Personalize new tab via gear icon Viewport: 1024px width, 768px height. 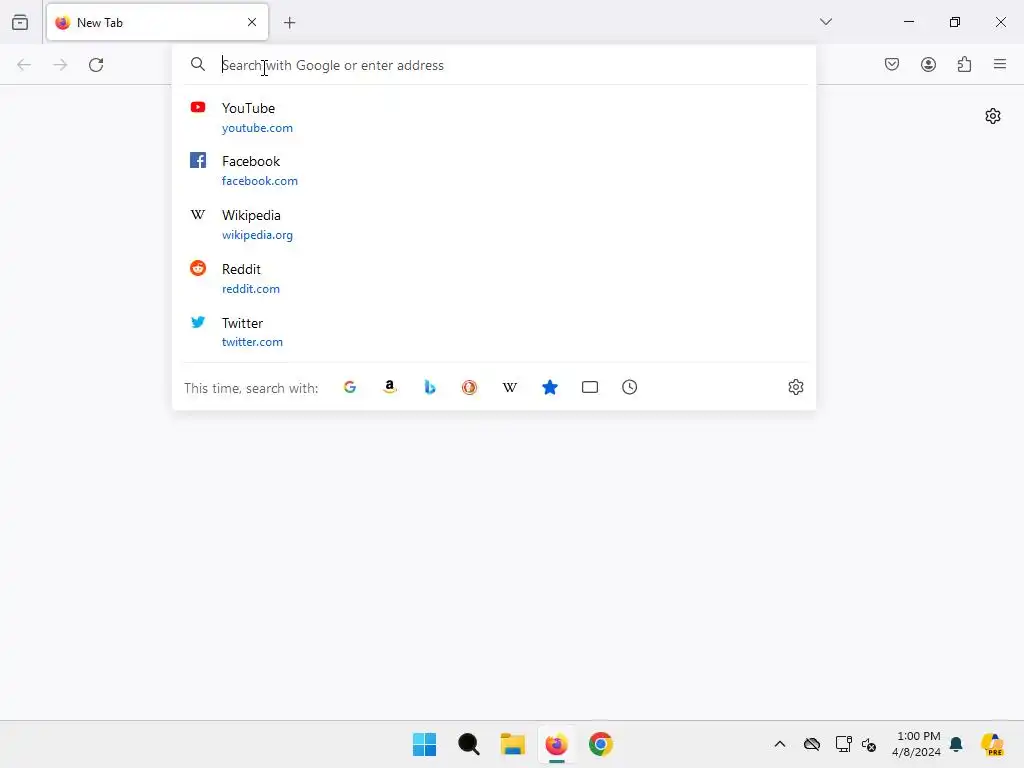(993, 116)
